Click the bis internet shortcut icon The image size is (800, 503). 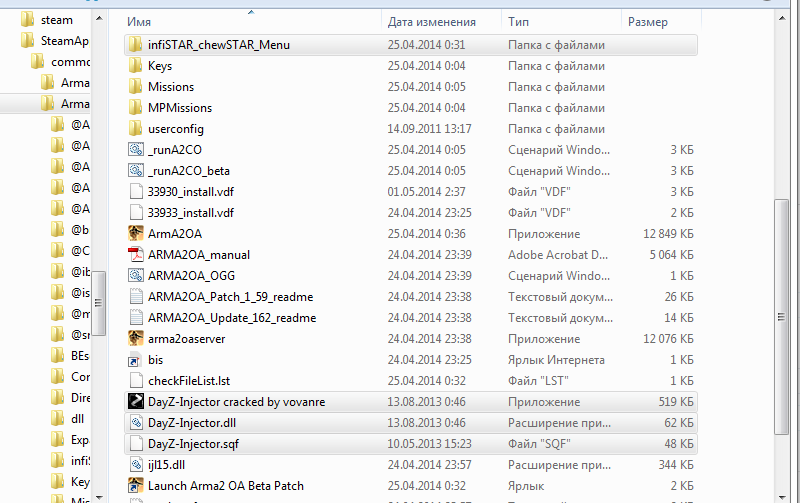pyautogui.click(x=136, y=360)
